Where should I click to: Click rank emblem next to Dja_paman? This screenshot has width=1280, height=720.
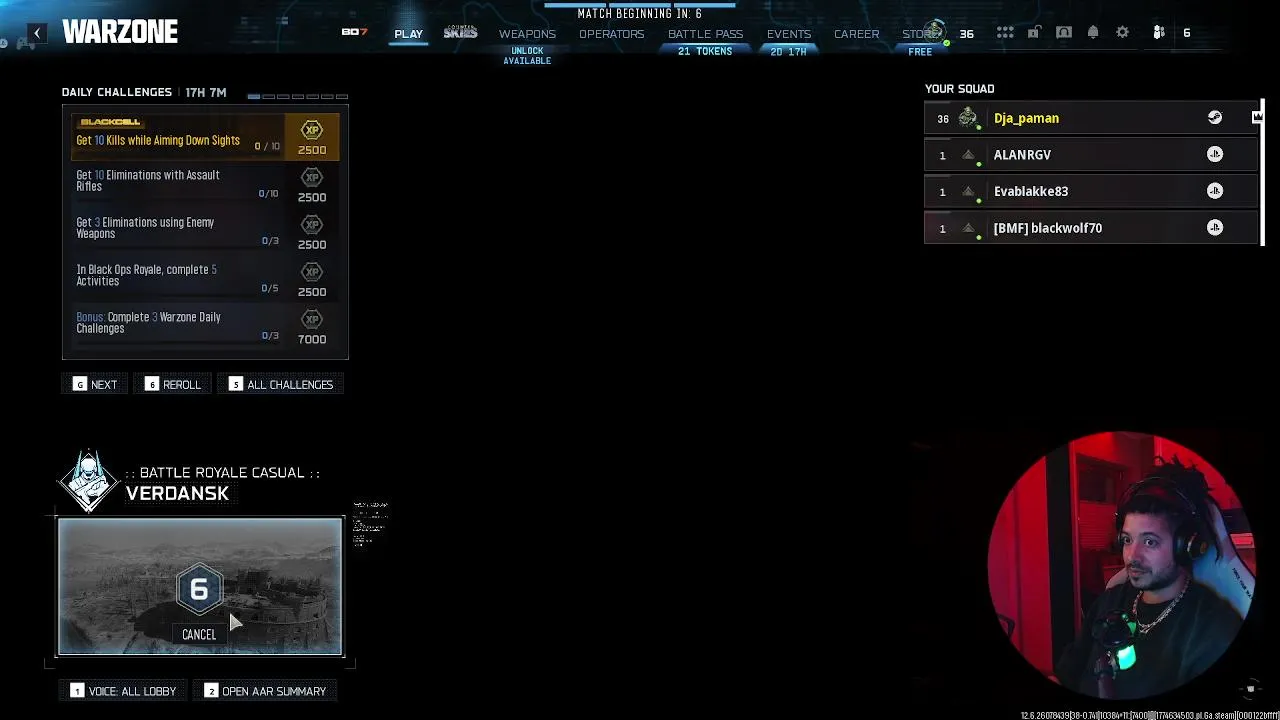pos(968,118)
